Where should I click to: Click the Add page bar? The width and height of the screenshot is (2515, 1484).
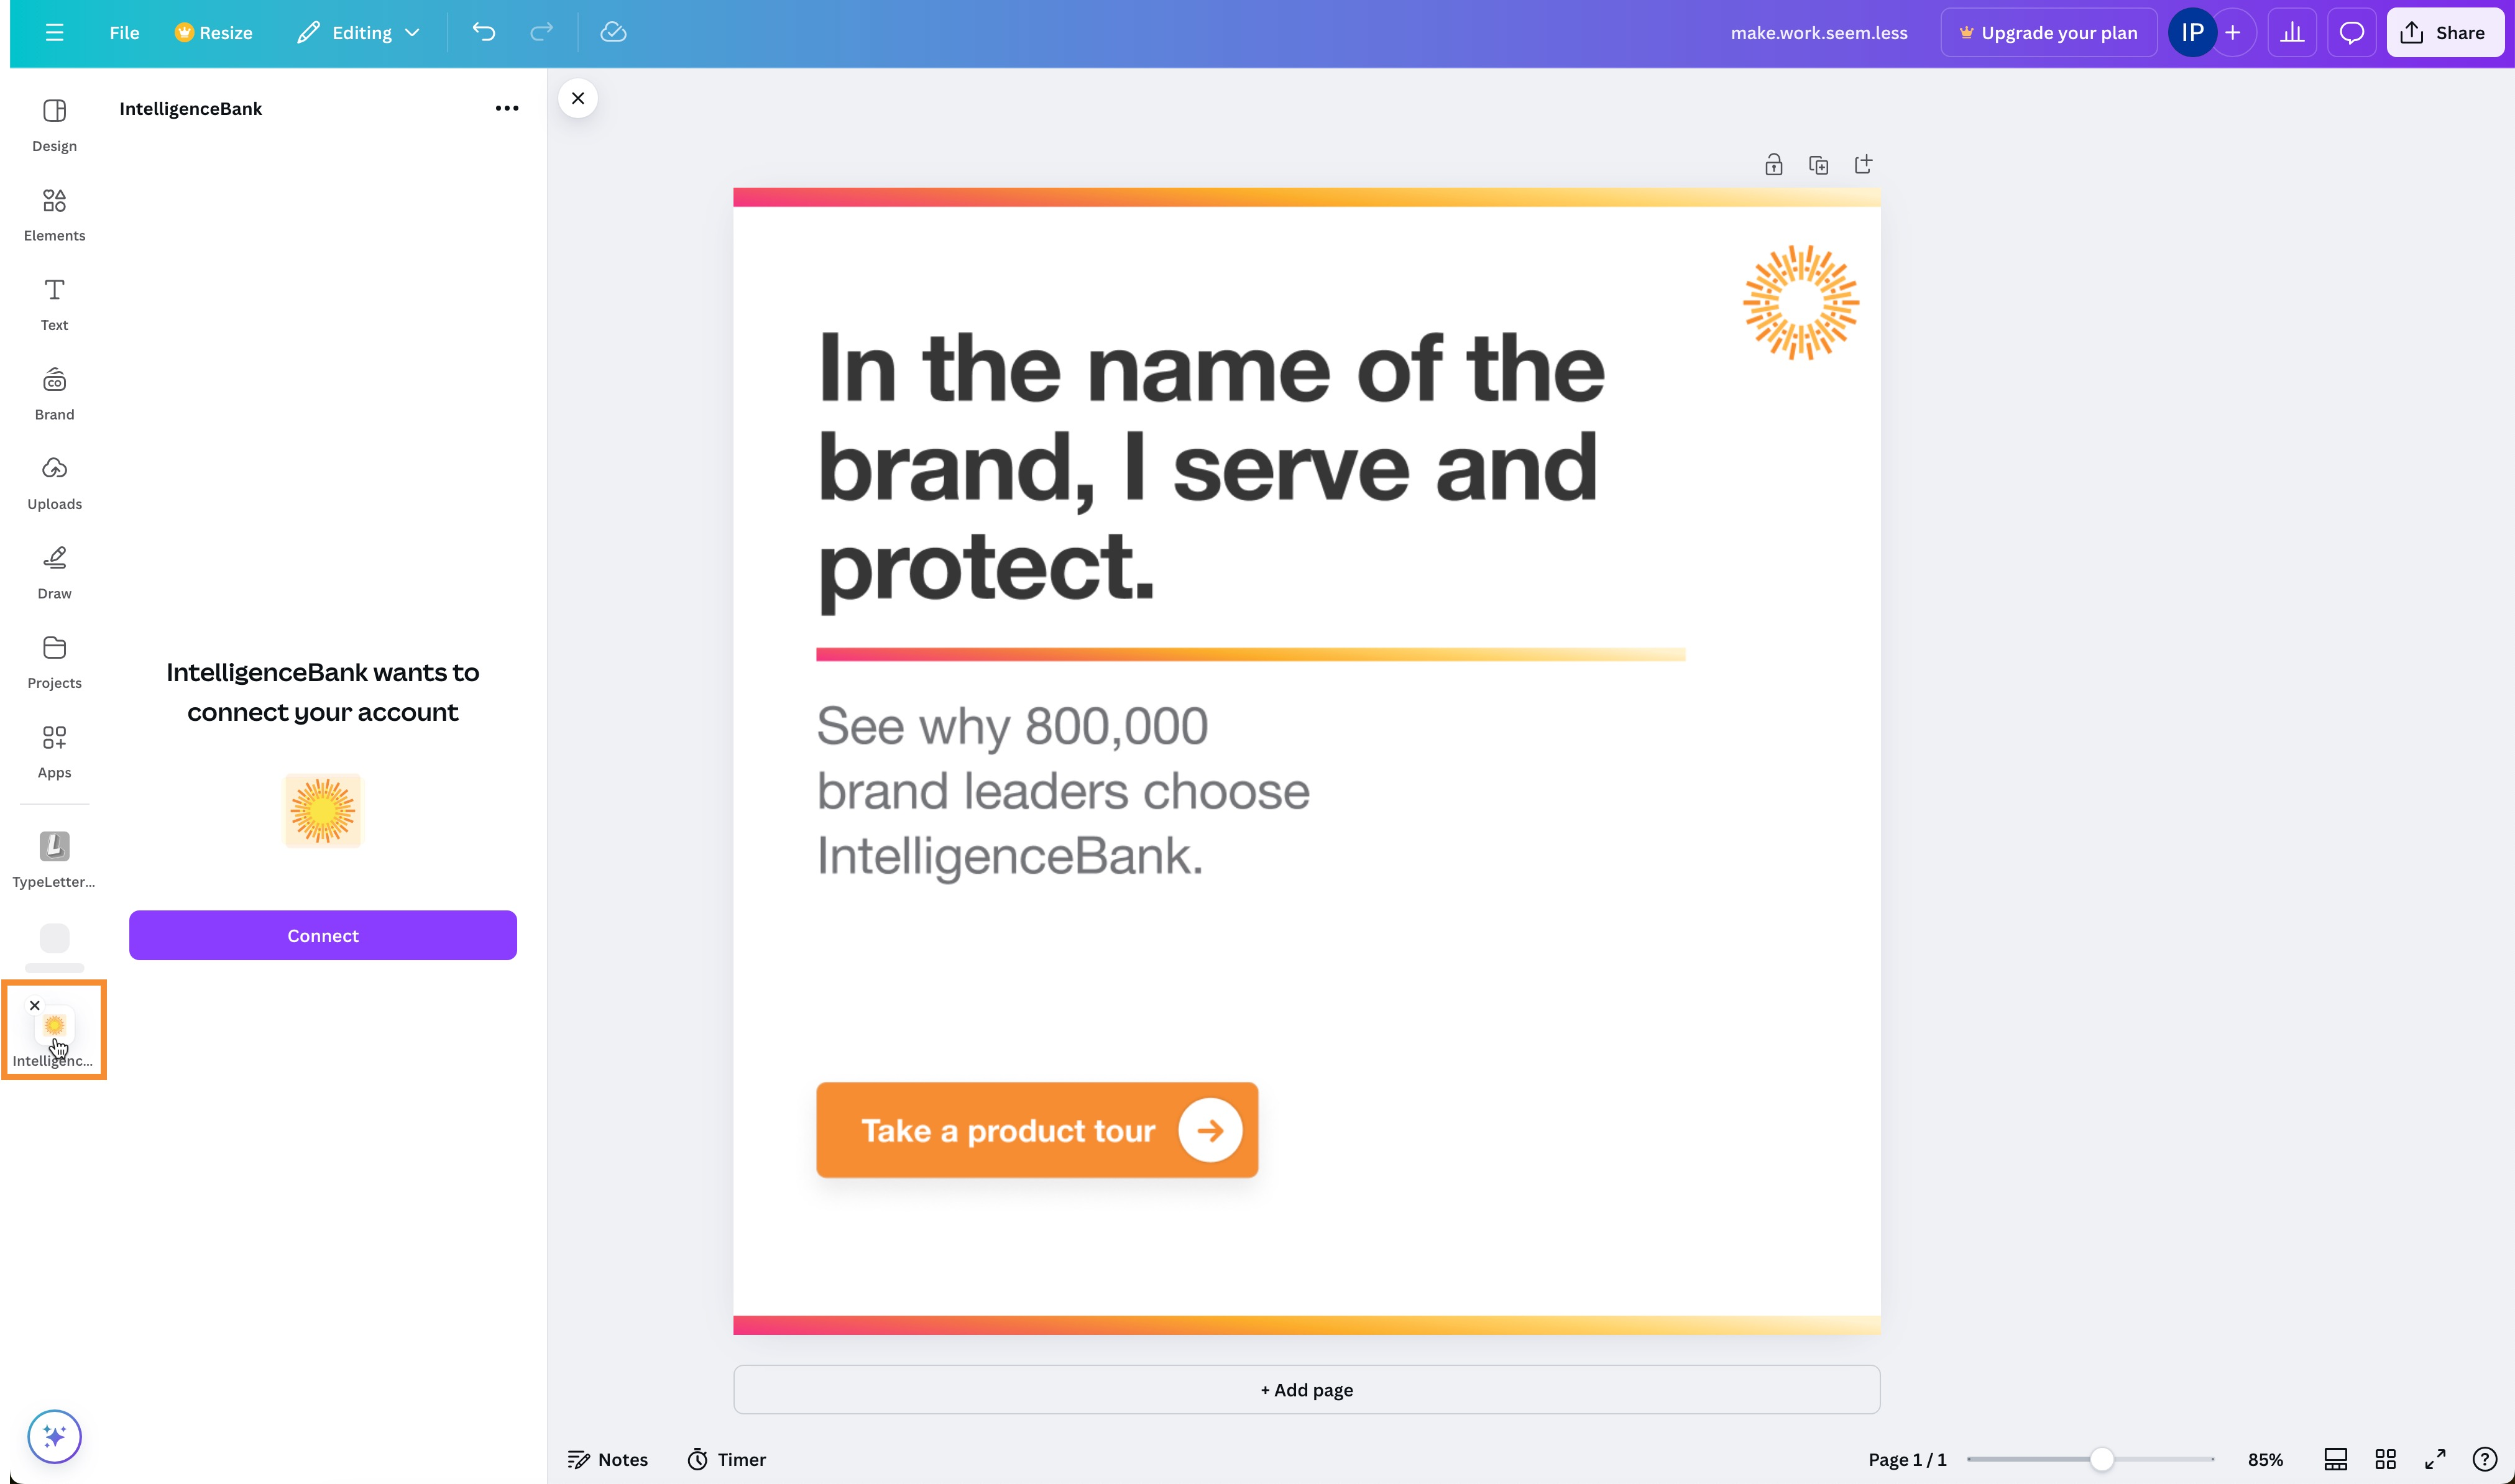[1306, 1389]
